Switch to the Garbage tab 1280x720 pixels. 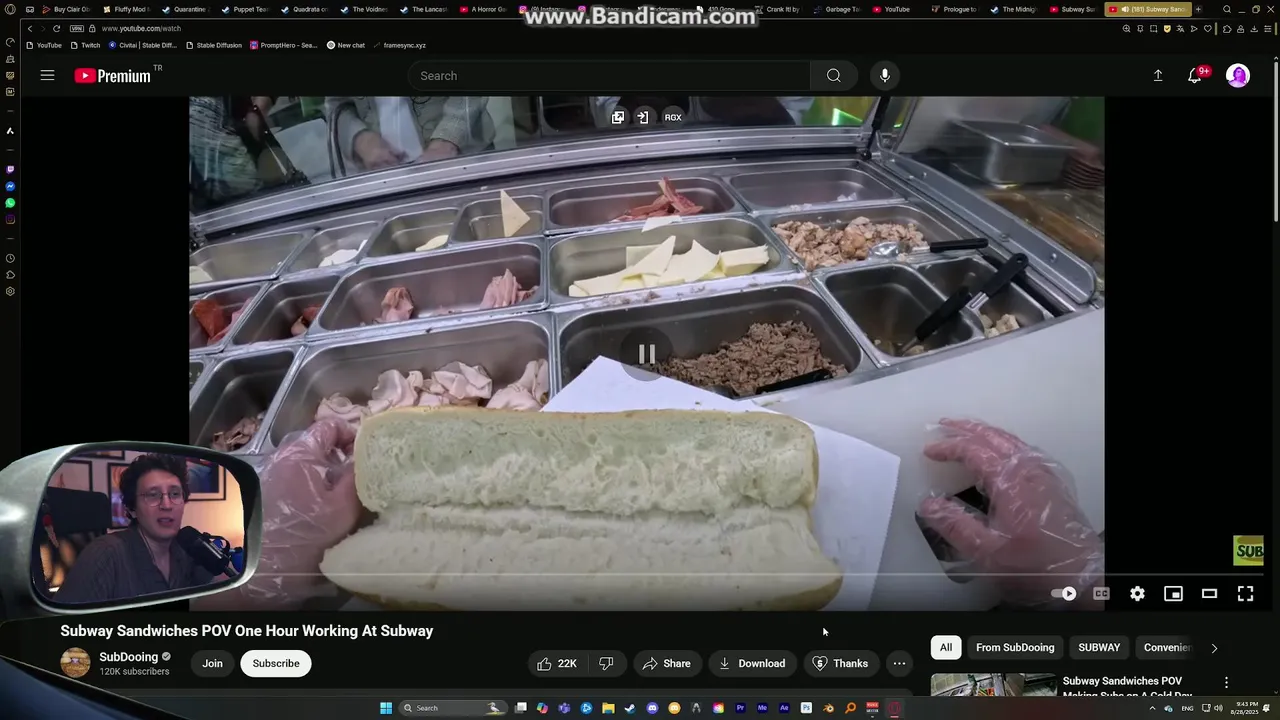pos(838,9)
